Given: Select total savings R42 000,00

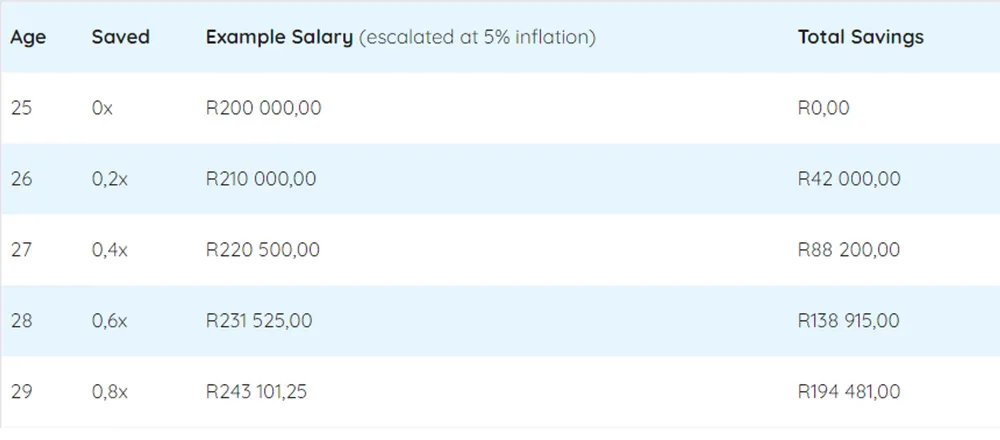Looking at the screenshot, I should pyautogui.click(x=849, y=179).
